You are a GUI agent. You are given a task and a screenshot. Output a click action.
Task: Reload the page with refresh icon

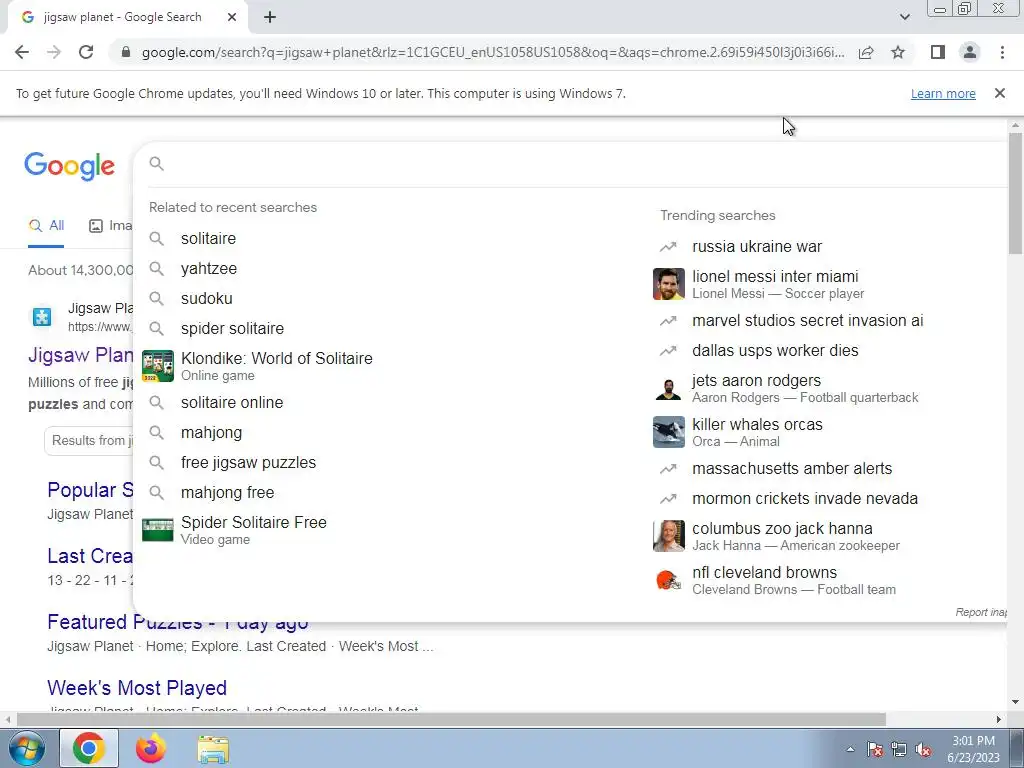86,52
